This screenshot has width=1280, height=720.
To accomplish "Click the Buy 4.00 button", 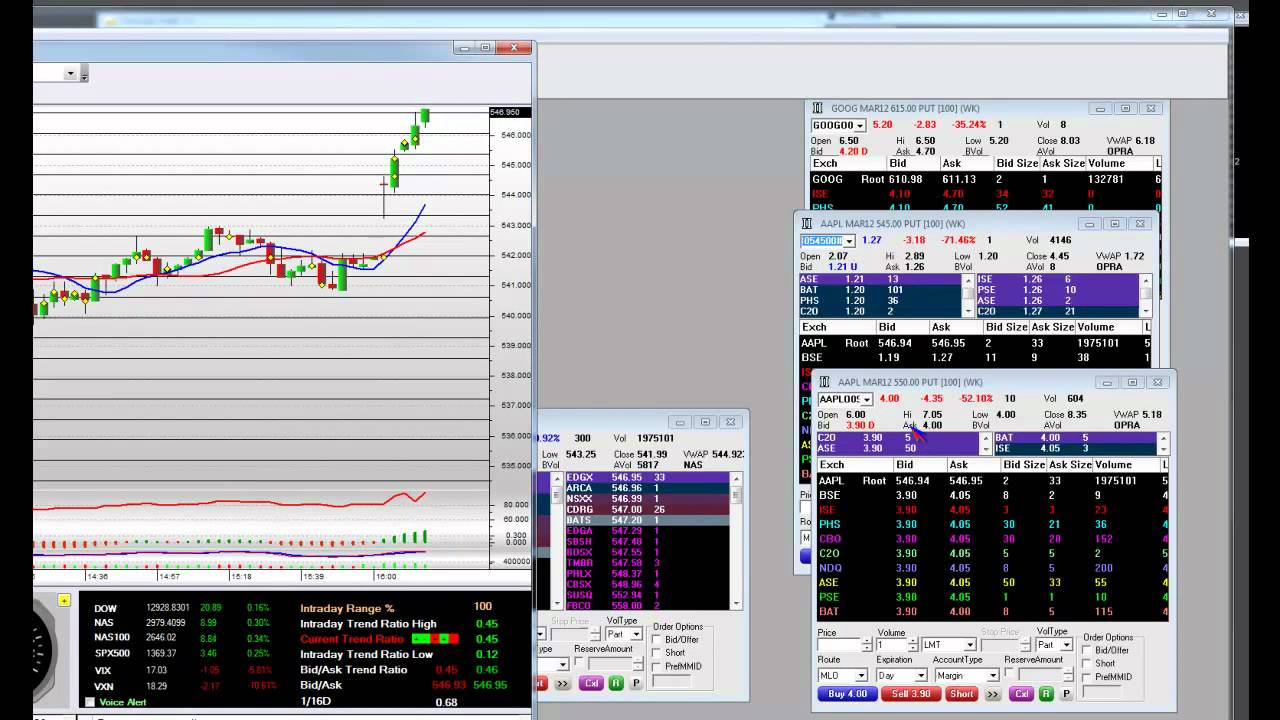I will [848, 694].
